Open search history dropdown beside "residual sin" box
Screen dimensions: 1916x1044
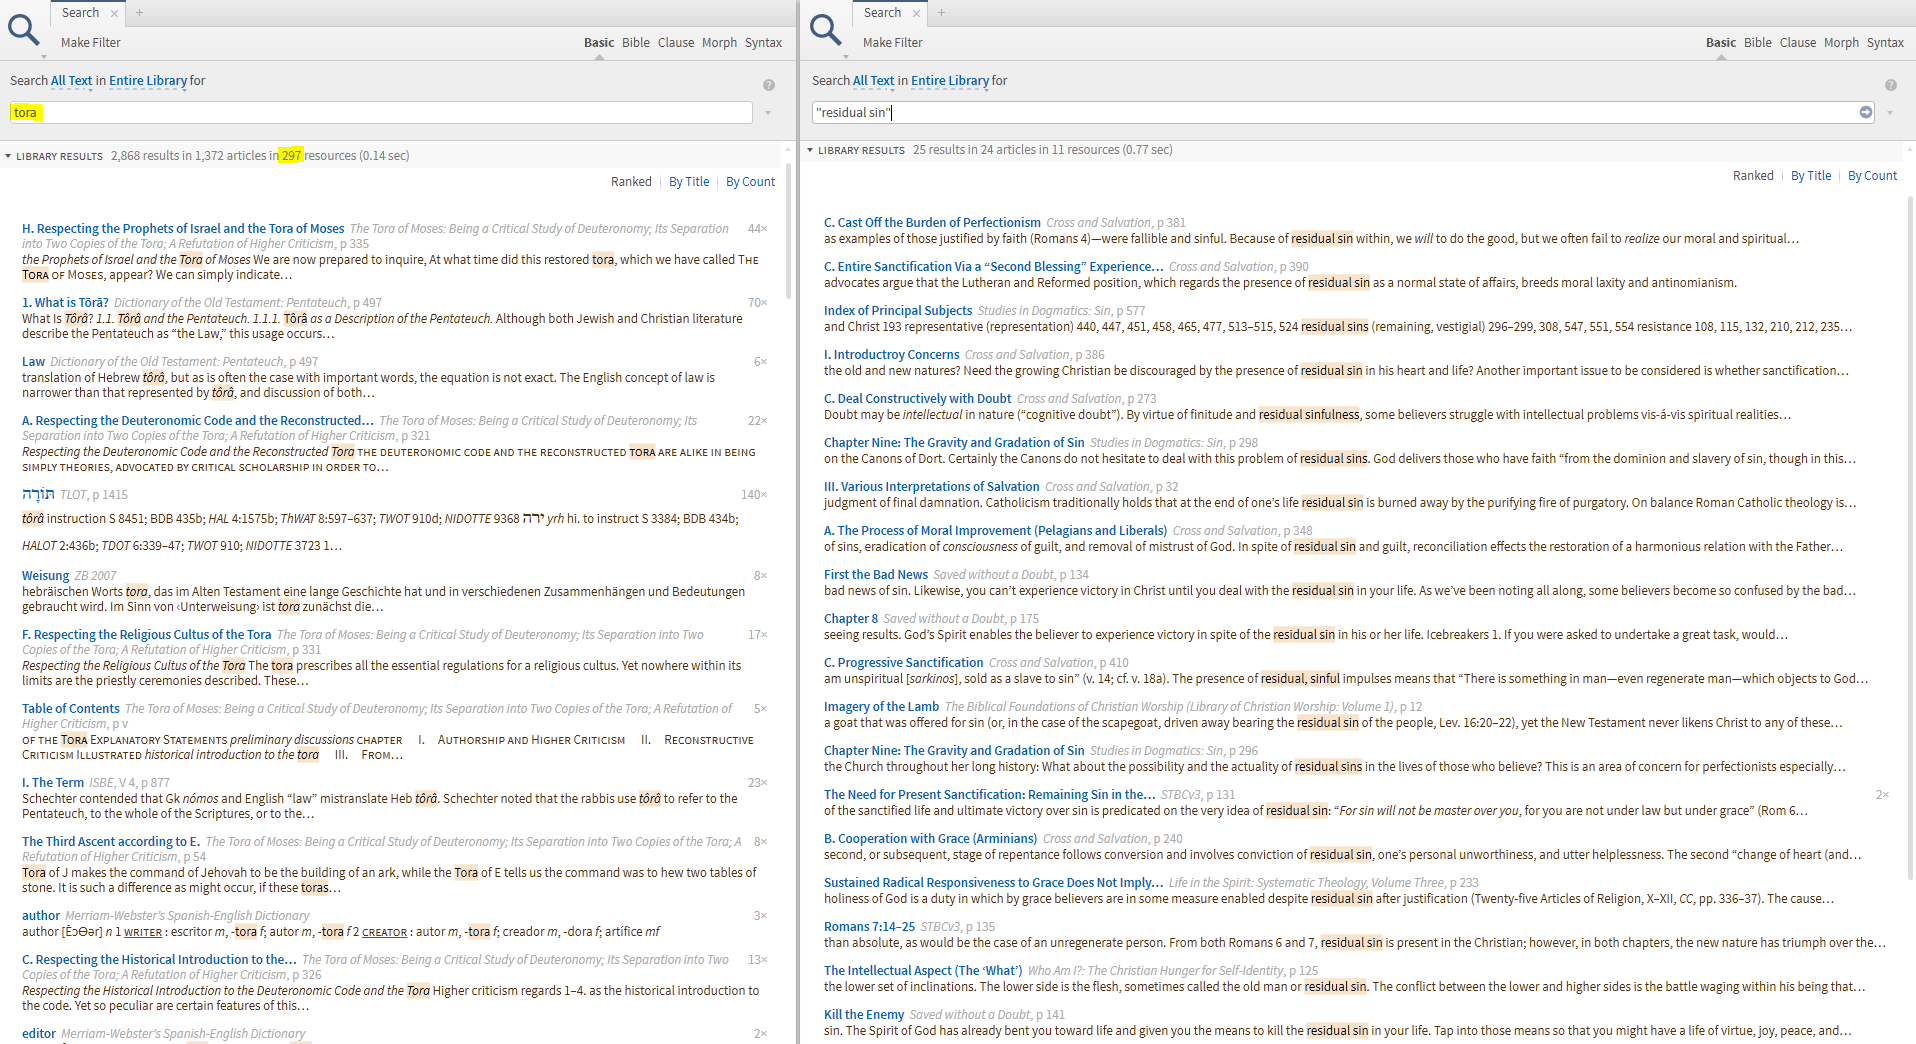coord(1890,113)
